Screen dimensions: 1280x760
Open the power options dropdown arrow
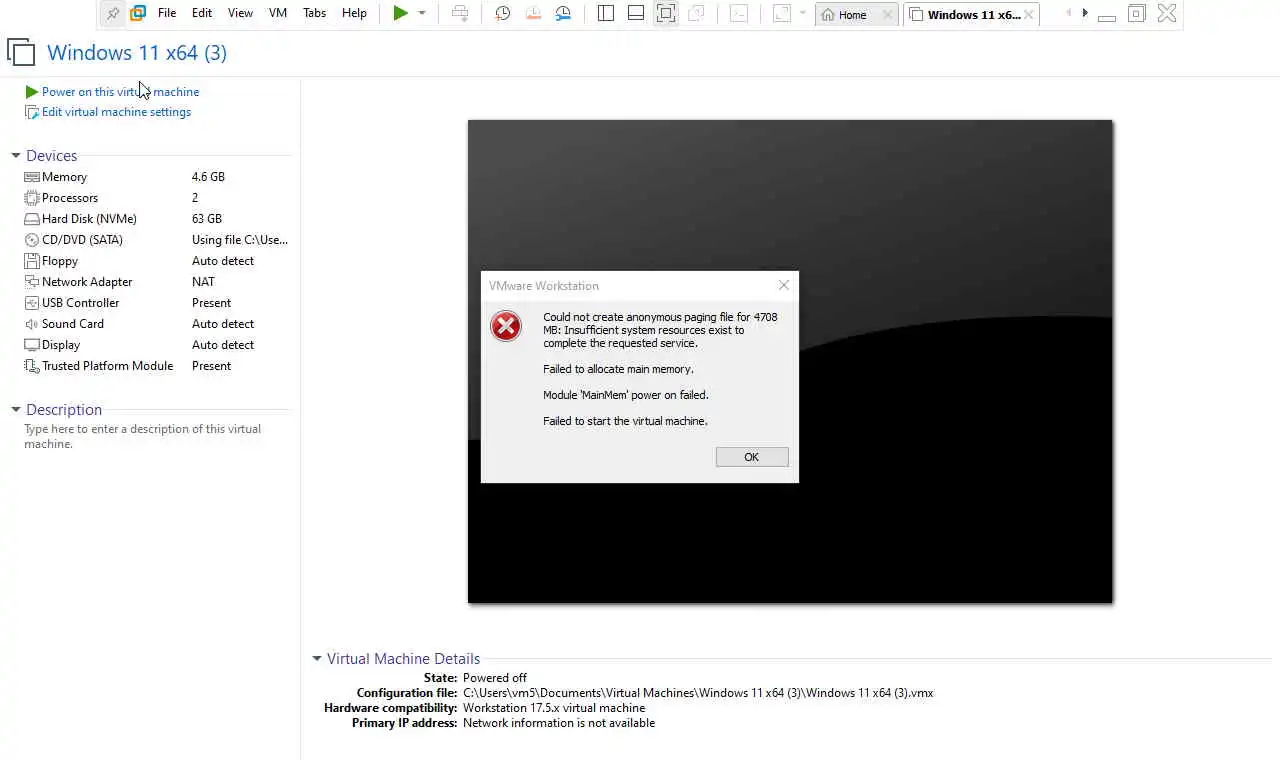[422, 13]
